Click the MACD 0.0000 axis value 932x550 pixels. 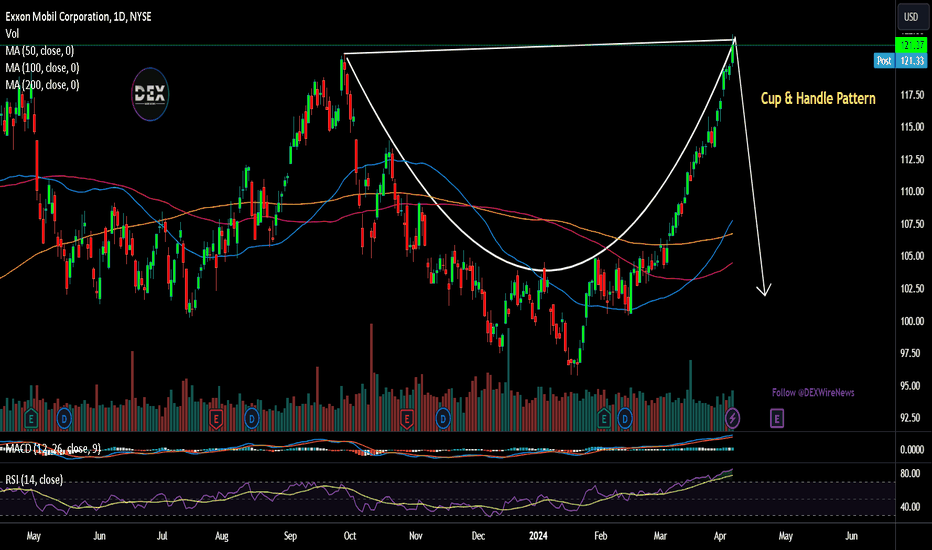[912, 450]
